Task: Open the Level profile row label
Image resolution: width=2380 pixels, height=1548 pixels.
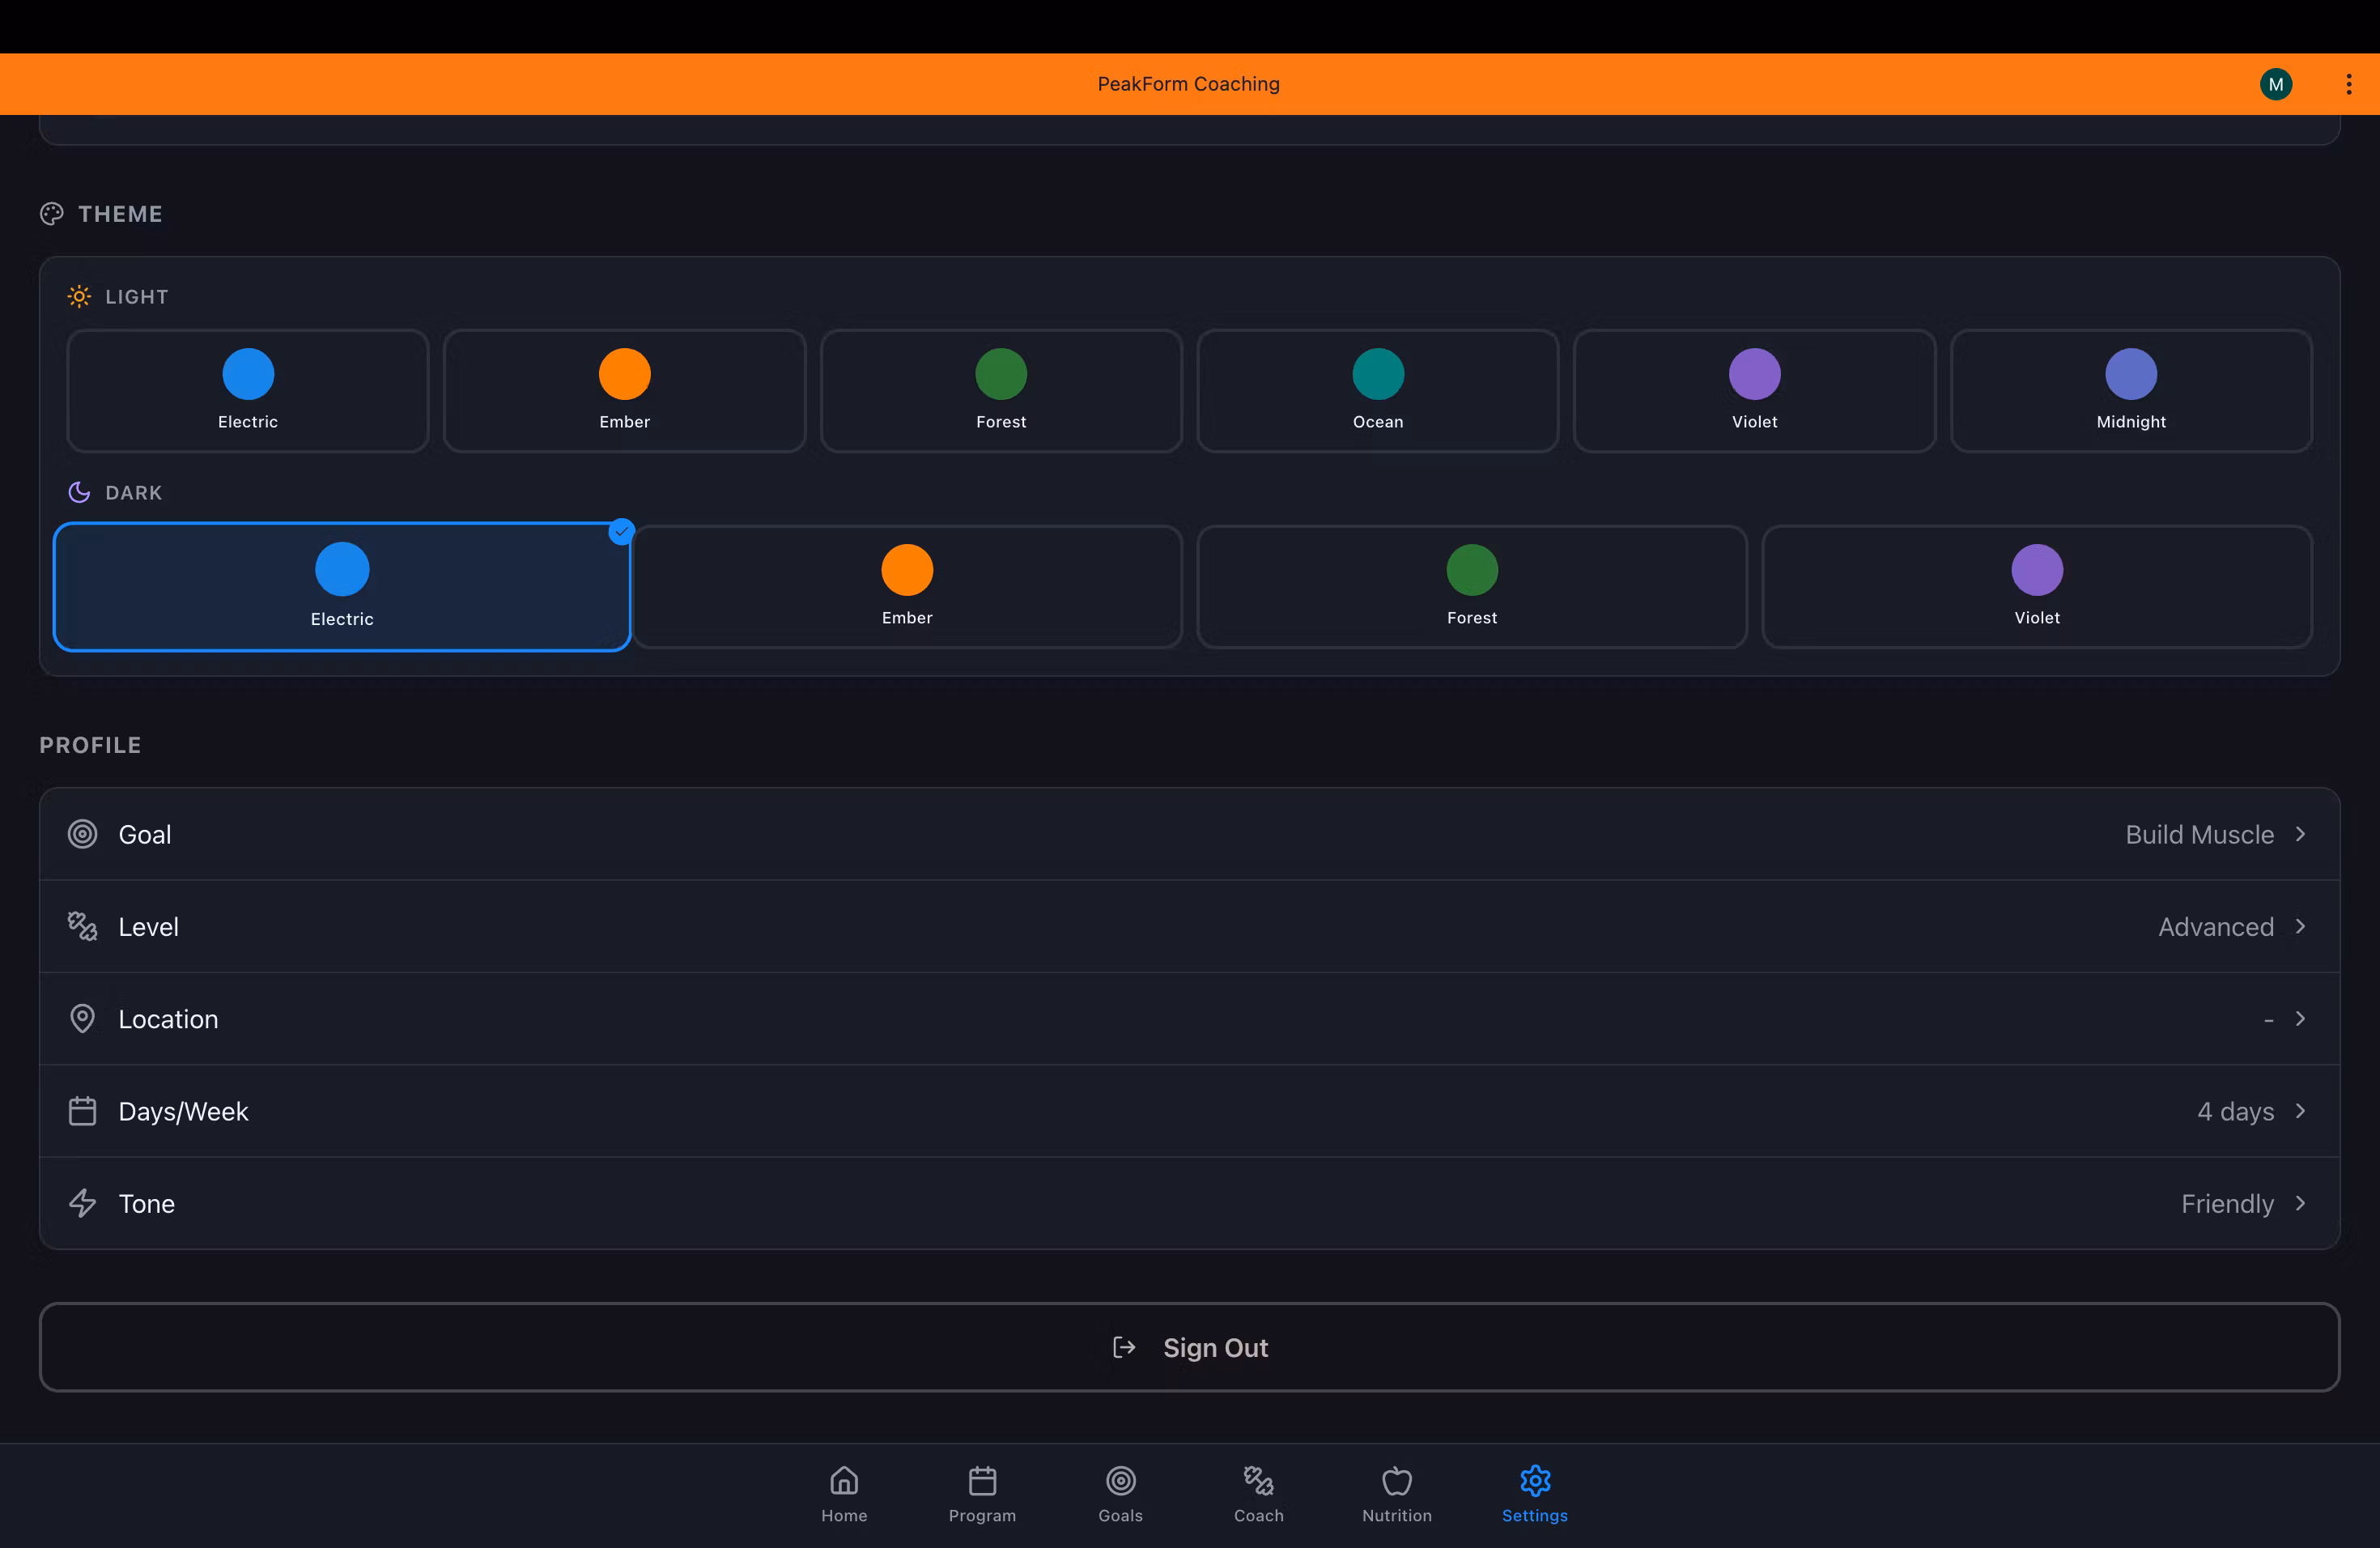Action: (148, 927)
